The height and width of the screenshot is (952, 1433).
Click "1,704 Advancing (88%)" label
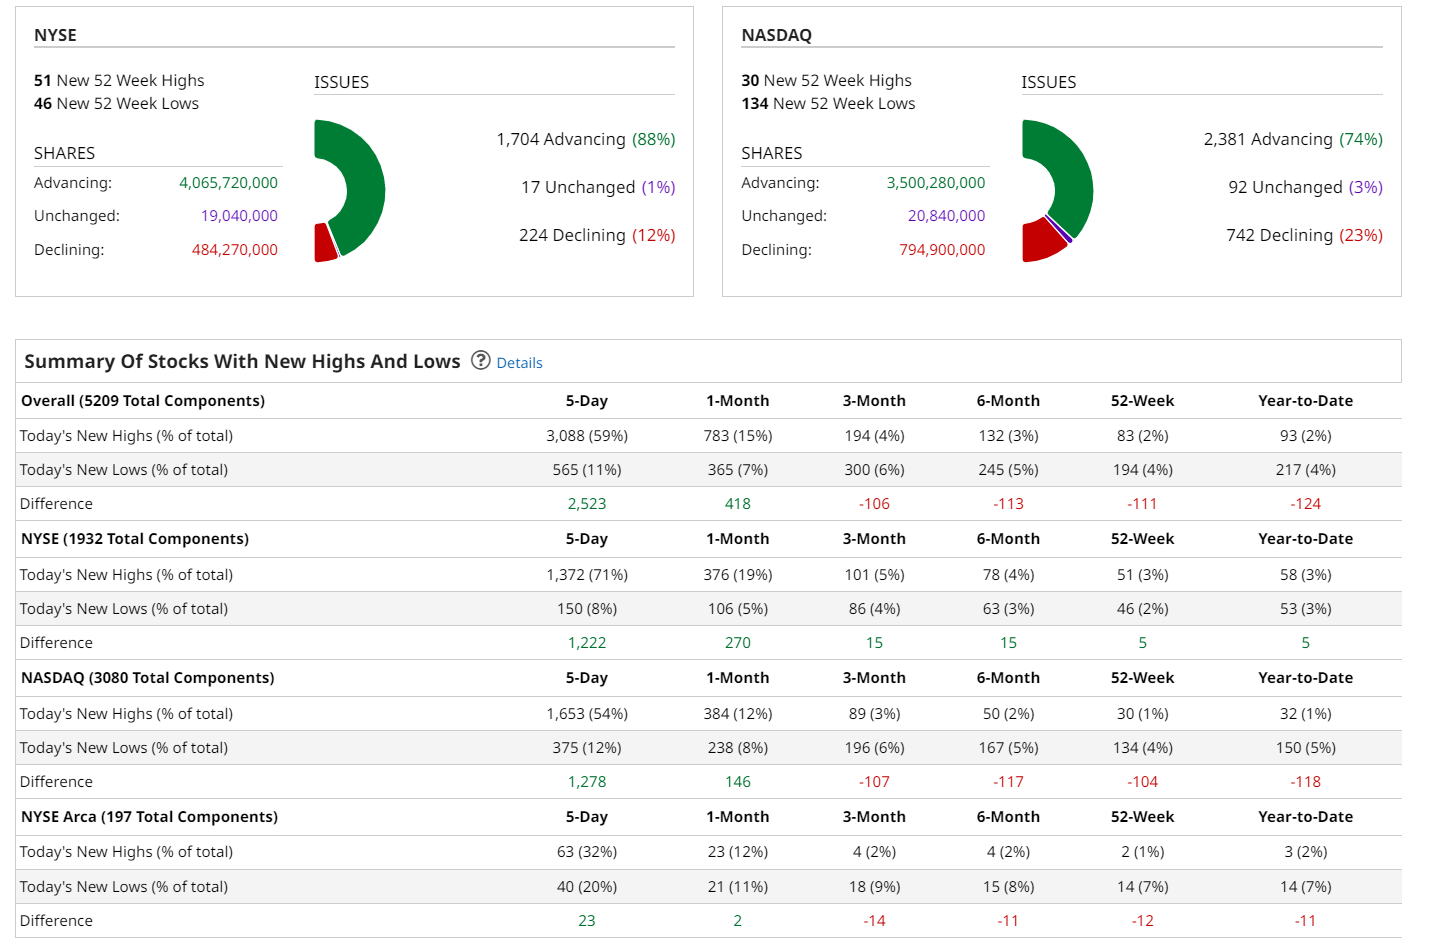tap(586, 139)
